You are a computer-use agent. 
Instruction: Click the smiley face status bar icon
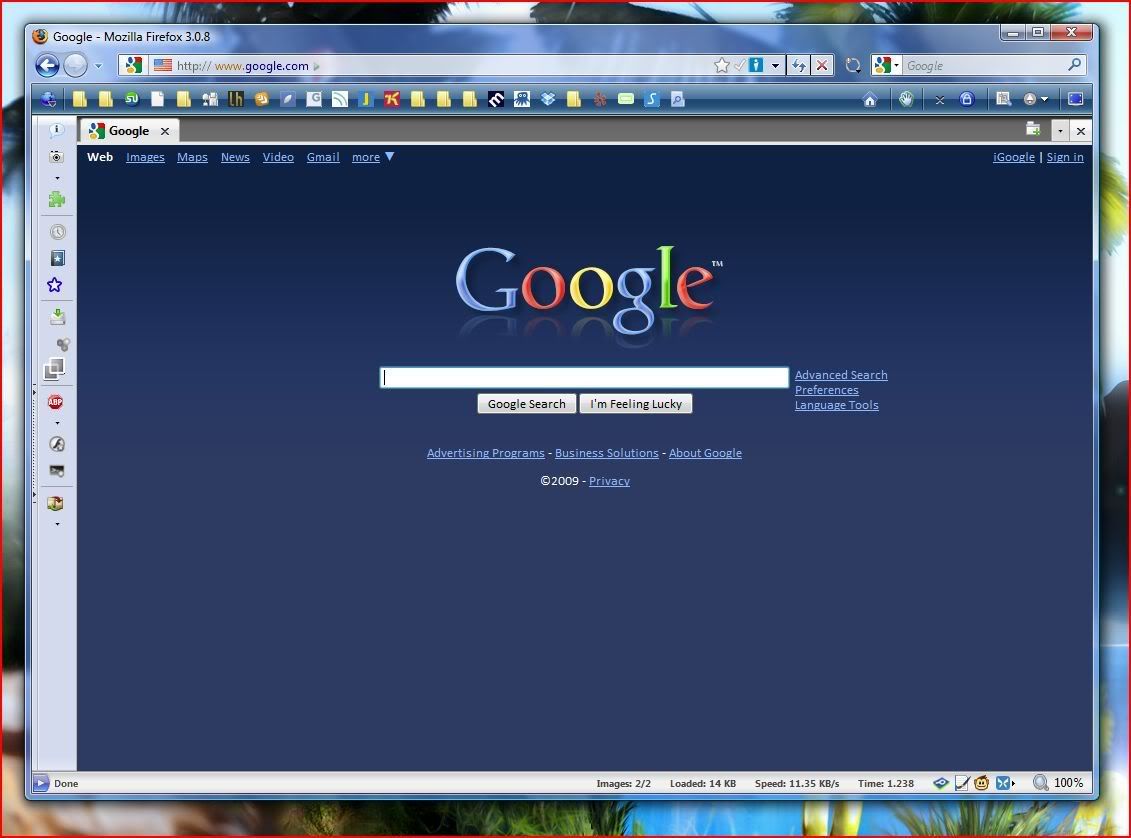981,782
